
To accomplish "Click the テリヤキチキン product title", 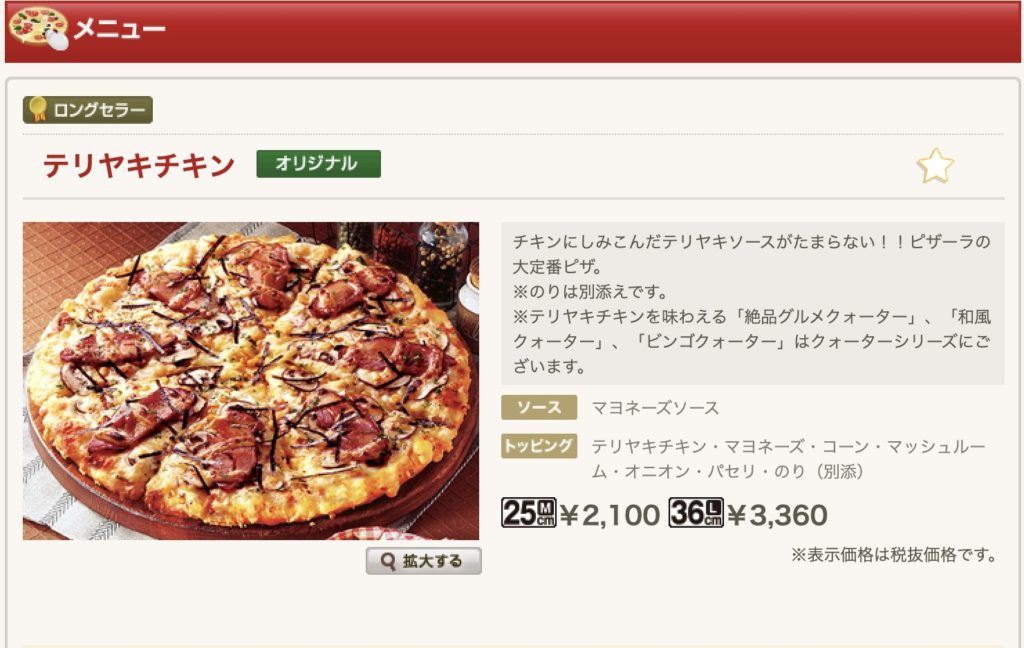I will point(138,165).
